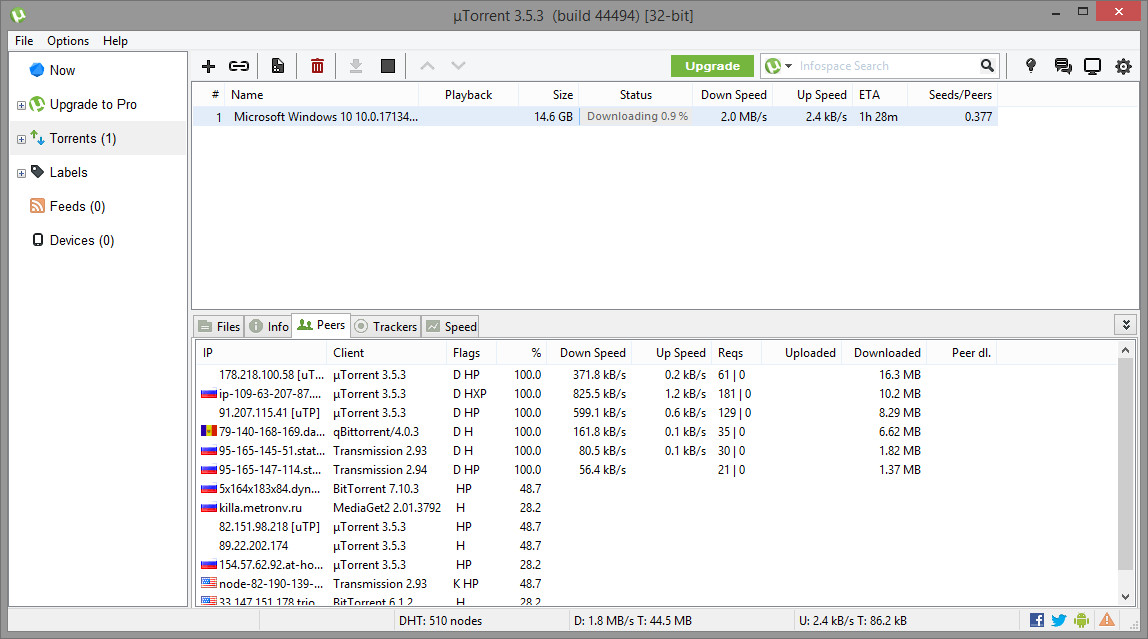Click the Facebook icon in status bar
1148x639 pixels.
click(x=1037, y=620)
